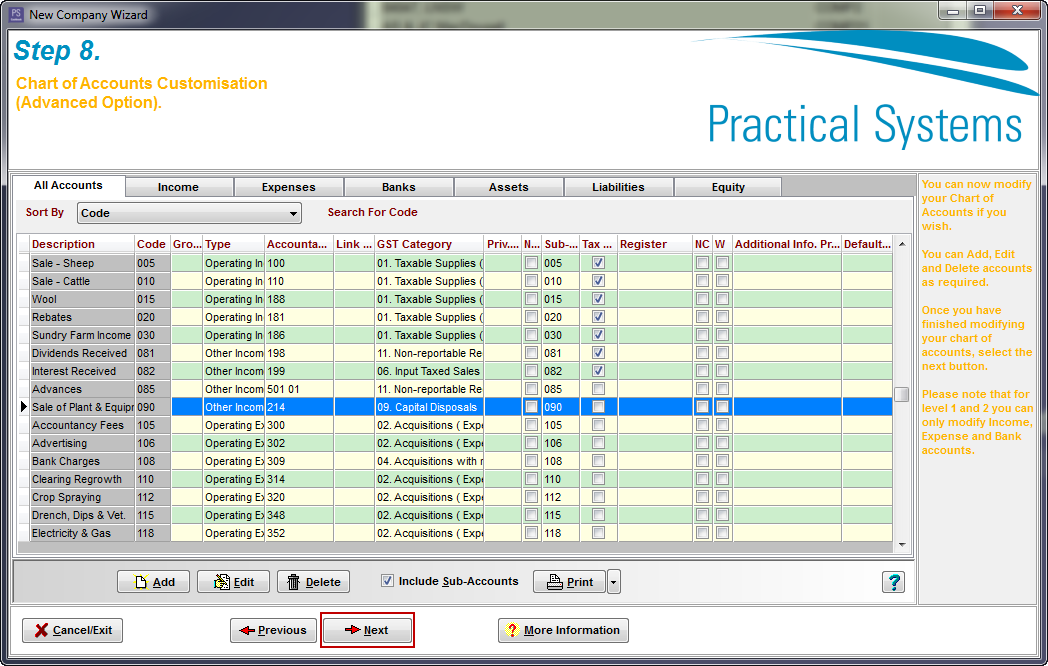Tick N checkbox for Rebates row
Viewport: 1048px width, 666px height.
pyautogui.click(x=531, y=317)
